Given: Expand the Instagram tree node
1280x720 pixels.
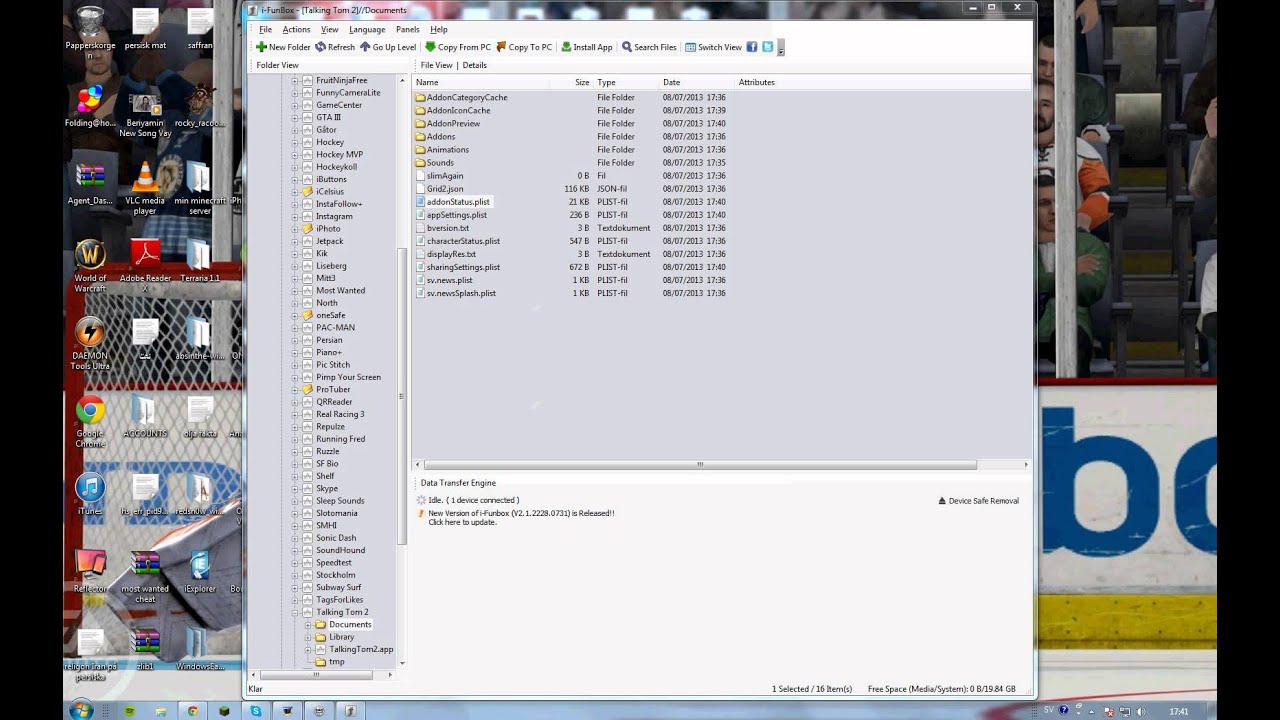Looking at the screenshot, I should [x=295, y=216].
